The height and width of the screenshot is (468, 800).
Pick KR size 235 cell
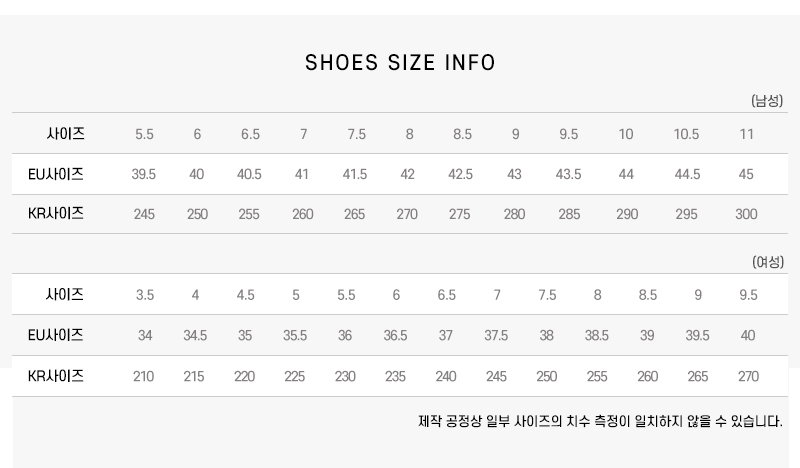tap(395, 376)
